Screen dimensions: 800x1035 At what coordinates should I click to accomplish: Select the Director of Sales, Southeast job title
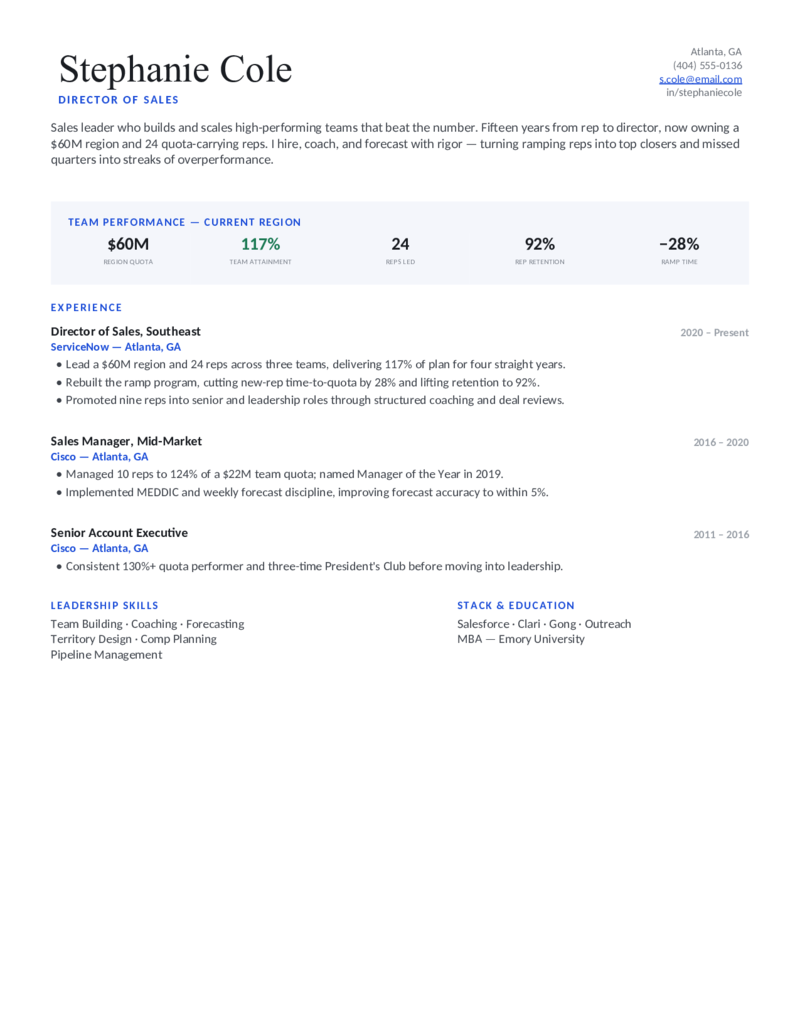pyautogui.click(x=125, y=331)
